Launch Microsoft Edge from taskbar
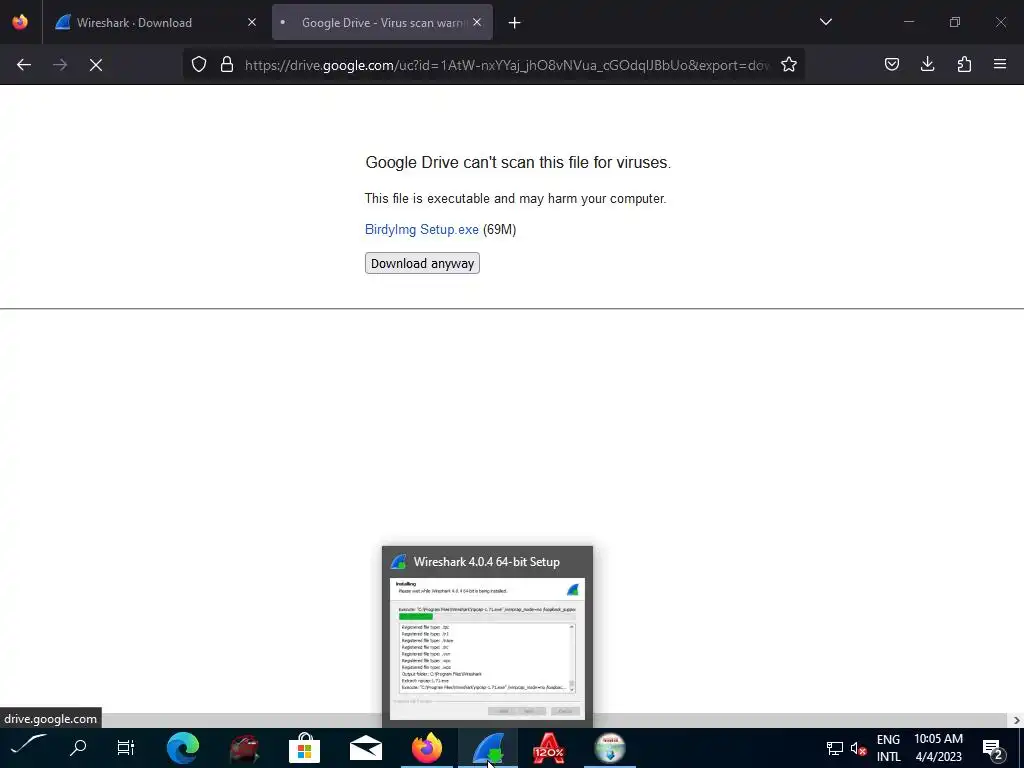Viewport: 1024px width, 768px height. click(x=182, y=748)
